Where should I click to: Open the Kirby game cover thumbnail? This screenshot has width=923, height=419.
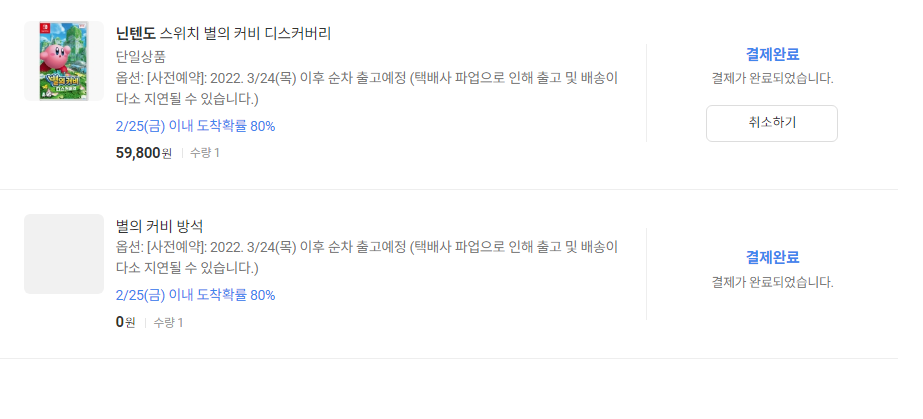click(64, 61)
